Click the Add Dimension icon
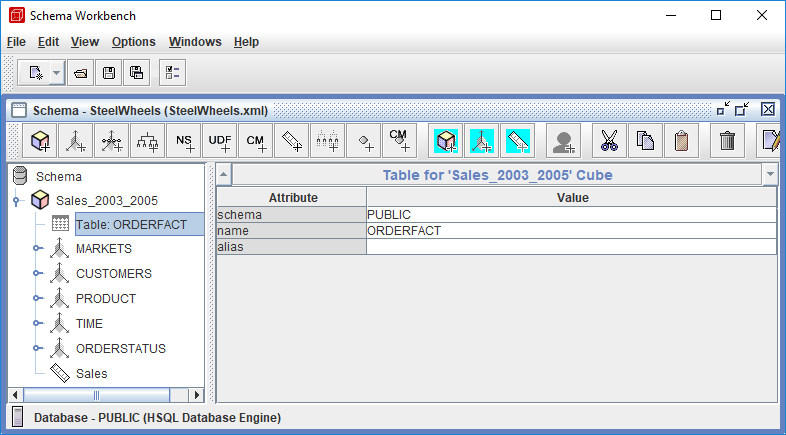The image size is (786, 435). tap(76, 141)
